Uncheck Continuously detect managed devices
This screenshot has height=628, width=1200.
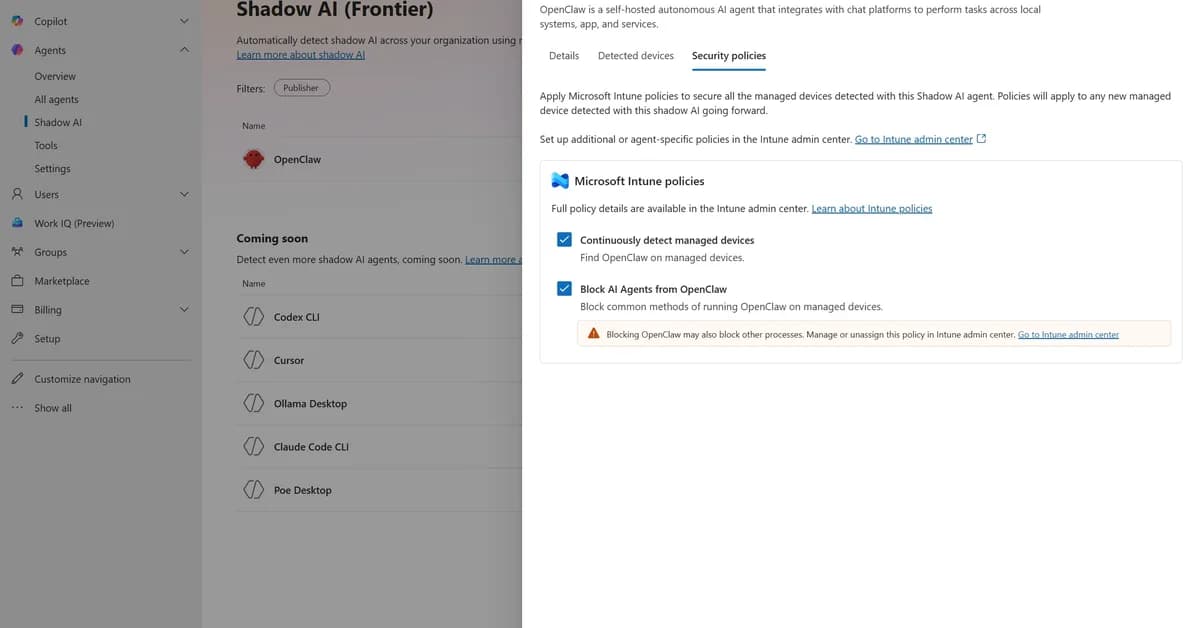[x=564, y=240]
